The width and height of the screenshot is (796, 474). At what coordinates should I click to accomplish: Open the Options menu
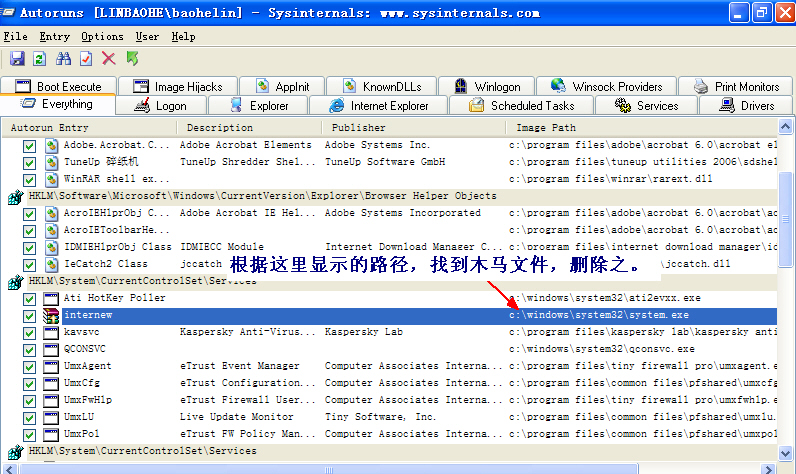(x=102, y=37)
